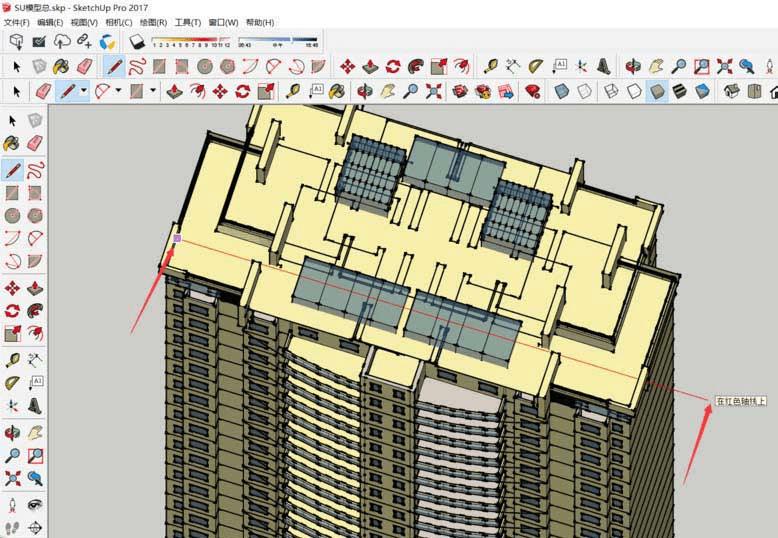Switch to Monochrome face style
778x538 pixels.
[x=703, y=91]
